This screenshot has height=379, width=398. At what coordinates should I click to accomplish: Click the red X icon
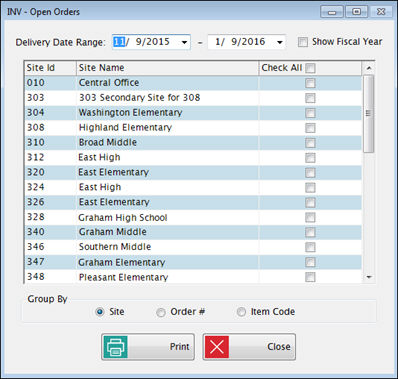217,347
